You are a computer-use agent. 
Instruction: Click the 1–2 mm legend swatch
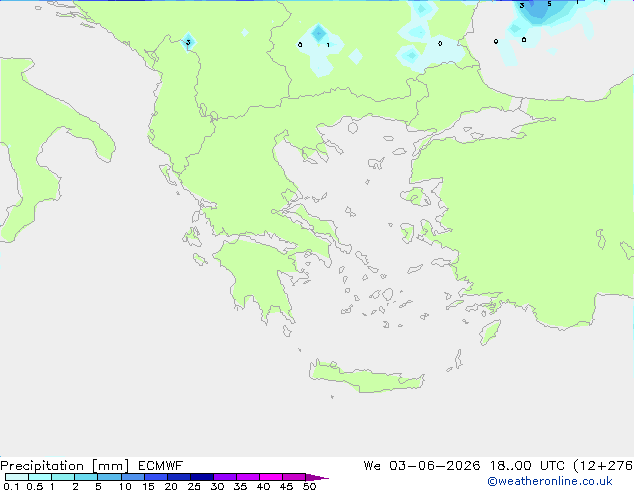coord(63,477)
